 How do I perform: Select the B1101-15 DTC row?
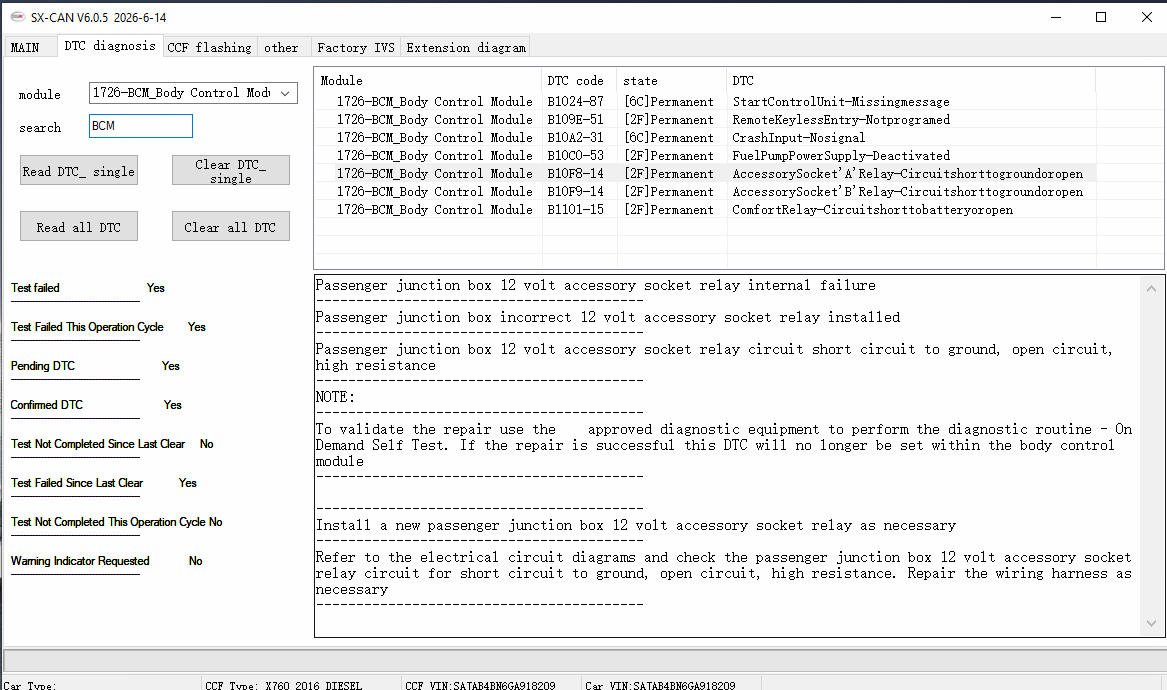pos(705,209)
